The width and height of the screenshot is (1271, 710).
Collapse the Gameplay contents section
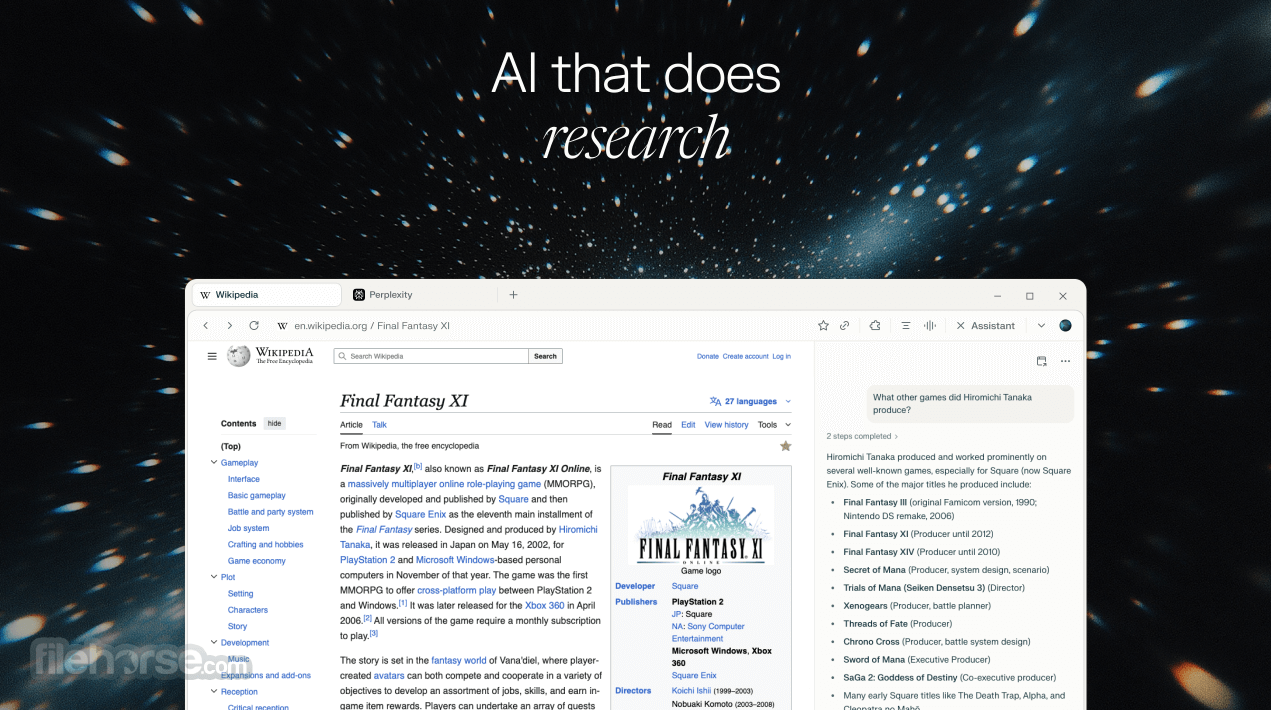tap(214, 463)
